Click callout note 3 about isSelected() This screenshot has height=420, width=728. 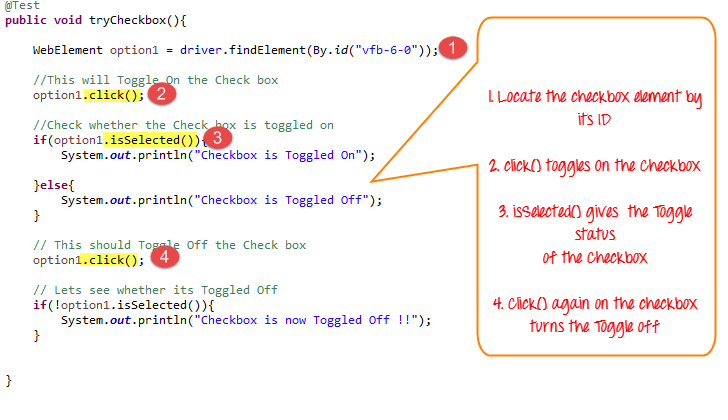[x=594, y=236]
